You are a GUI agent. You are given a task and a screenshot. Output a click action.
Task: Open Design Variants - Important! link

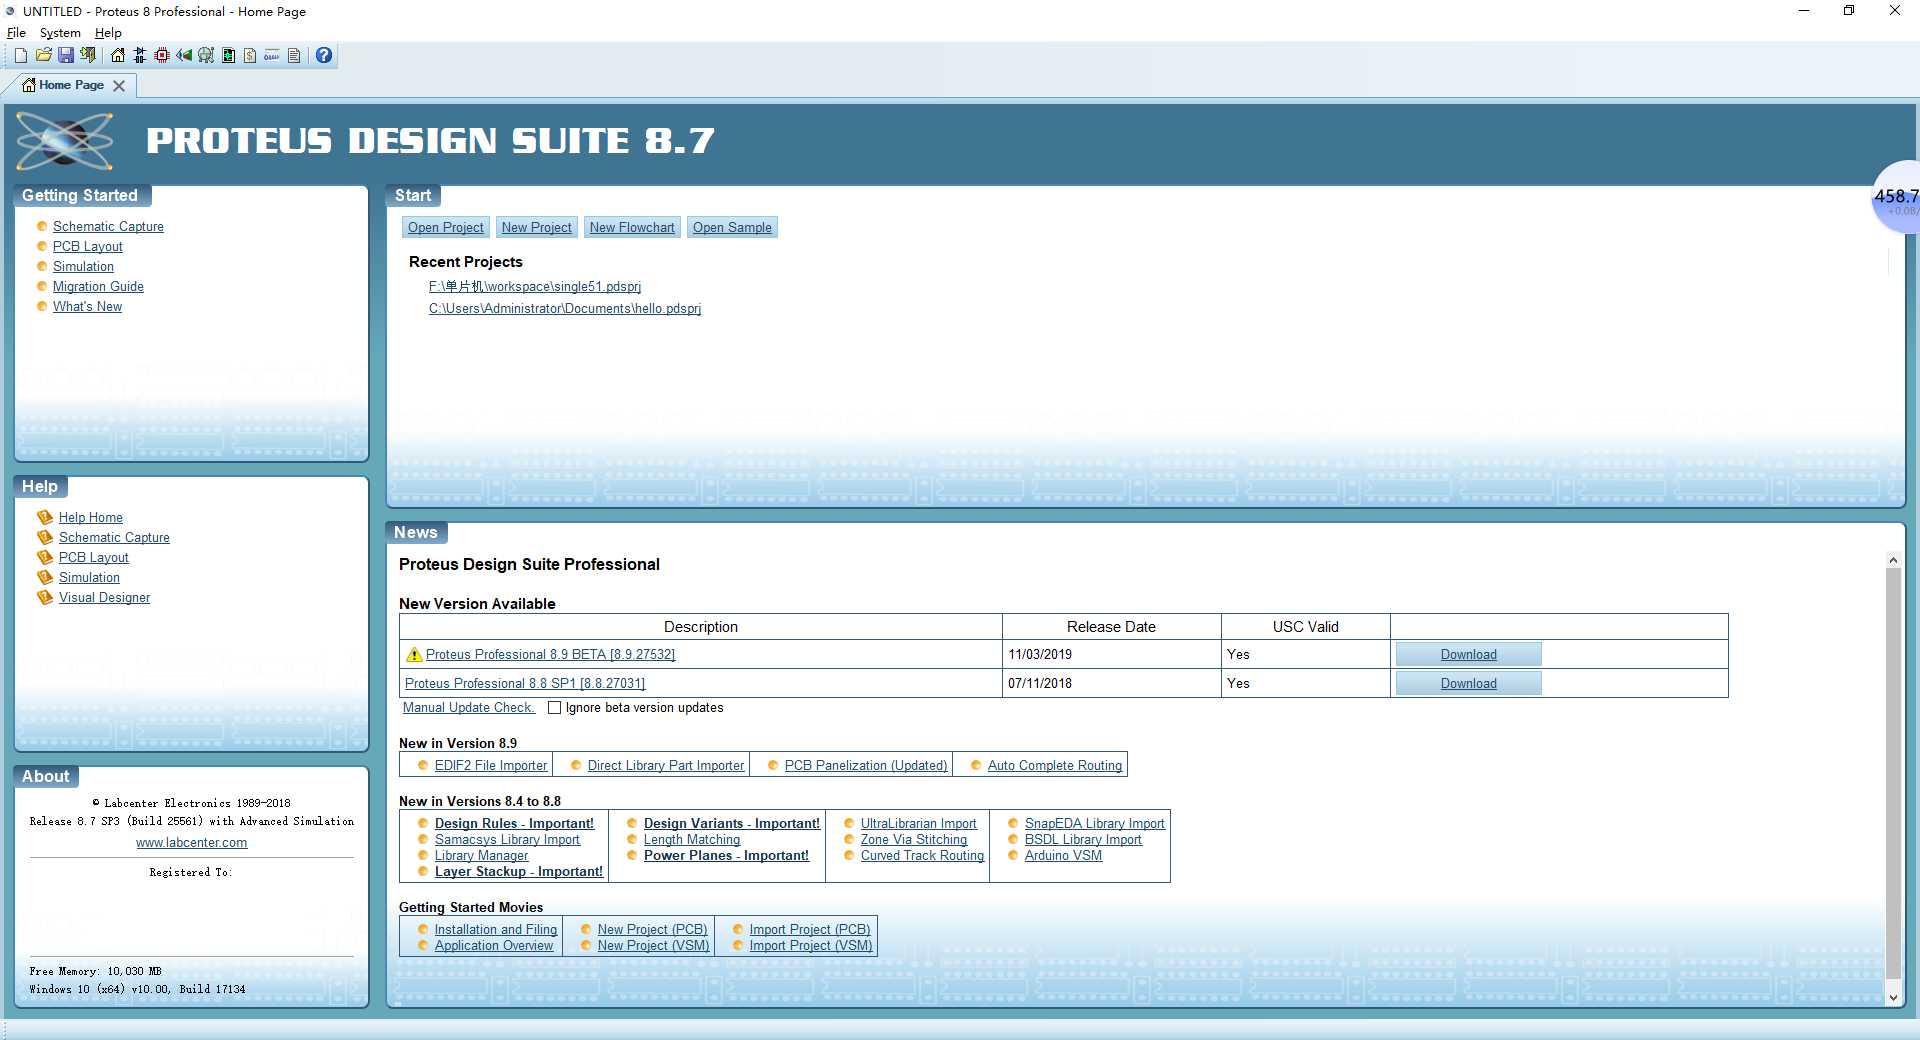[732, 824]
